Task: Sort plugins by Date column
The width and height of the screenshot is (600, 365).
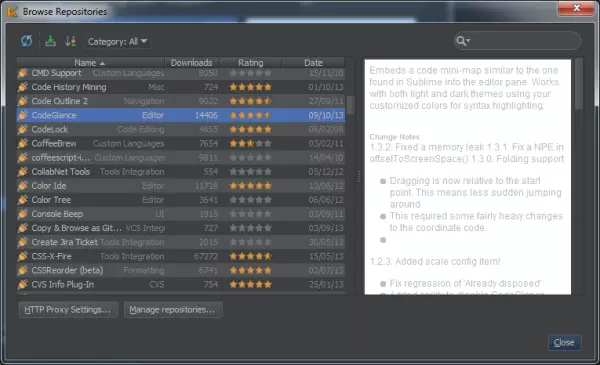Action: pos(313,62)
